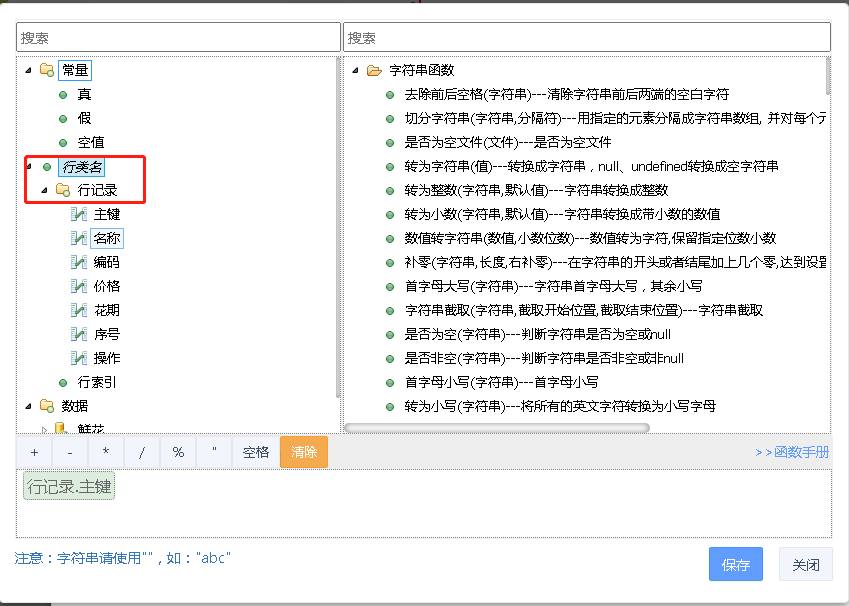Collapse the 常量 tree node
Viewport: 849px width, 606px height.
tap(28, 70)
